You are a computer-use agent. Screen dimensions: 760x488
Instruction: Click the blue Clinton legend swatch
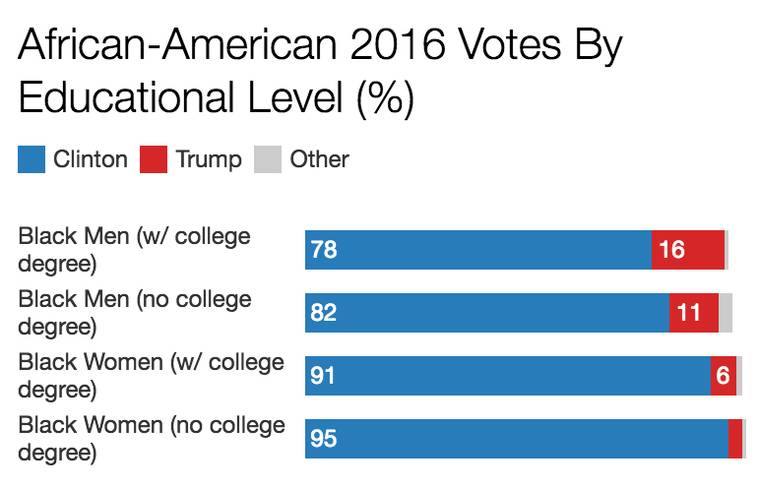32,159
